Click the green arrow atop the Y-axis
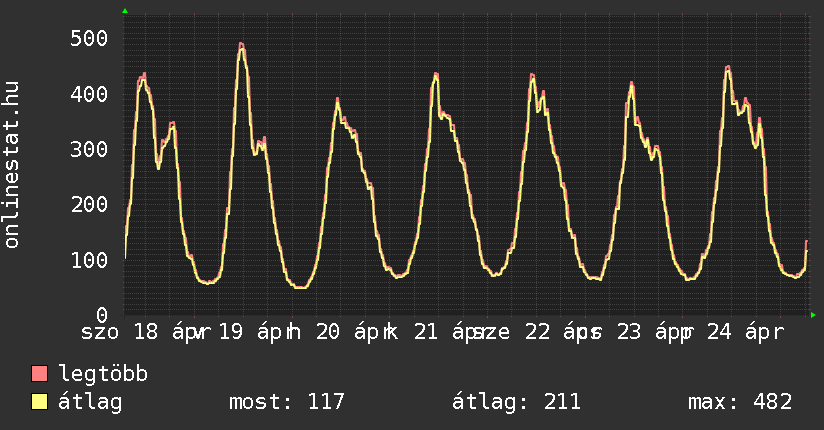This screenshot has height=430, width=824. pyautogui.click(x=125, y=11)
